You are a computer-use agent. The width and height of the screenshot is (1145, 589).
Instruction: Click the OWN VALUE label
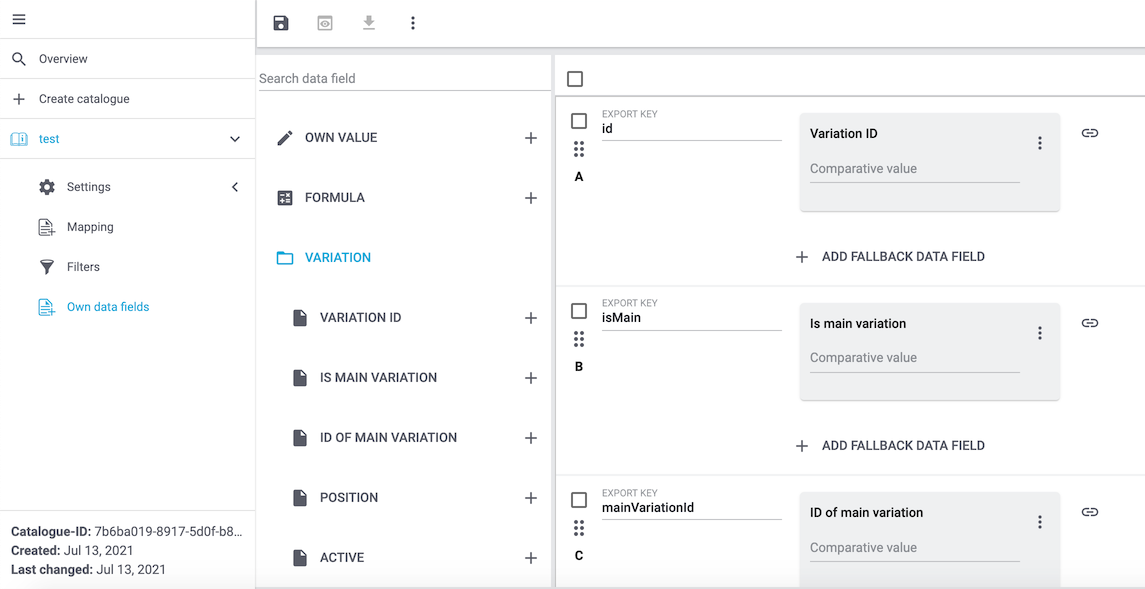(341, 138)
